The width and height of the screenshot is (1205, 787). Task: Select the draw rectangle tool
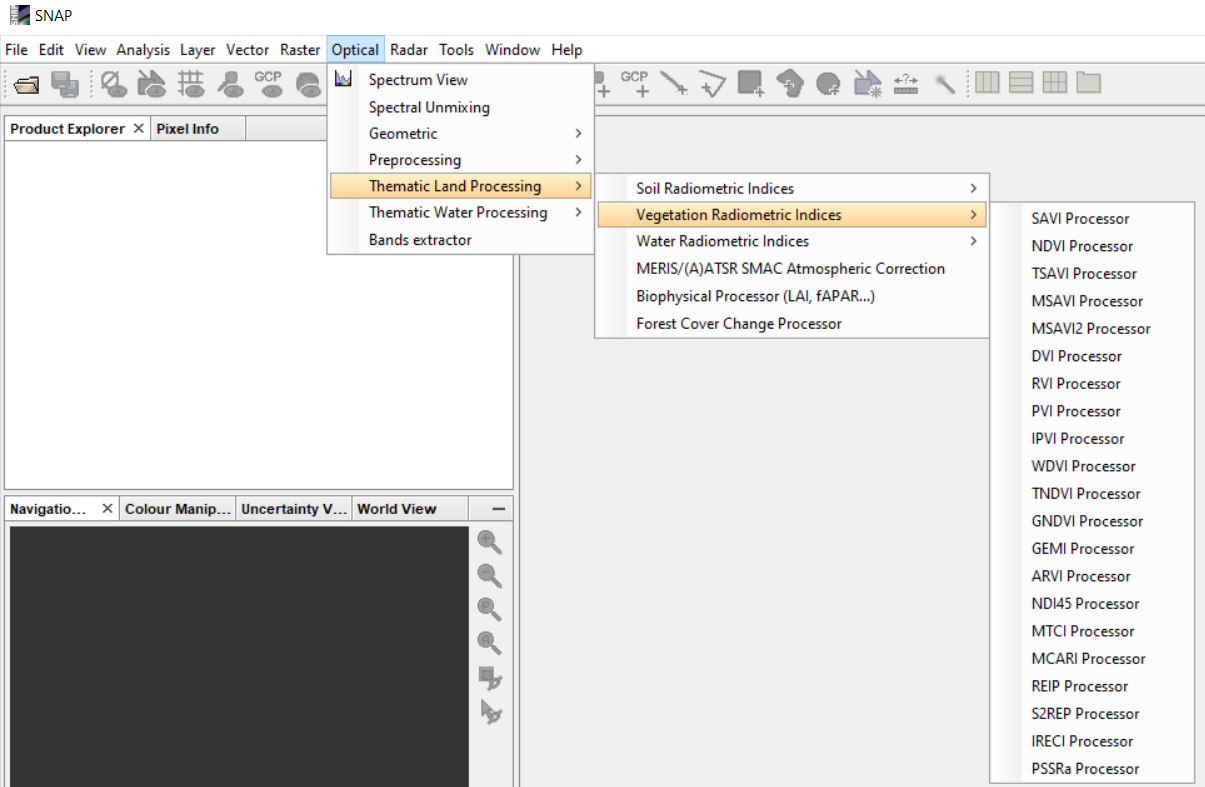click(750, 84)
